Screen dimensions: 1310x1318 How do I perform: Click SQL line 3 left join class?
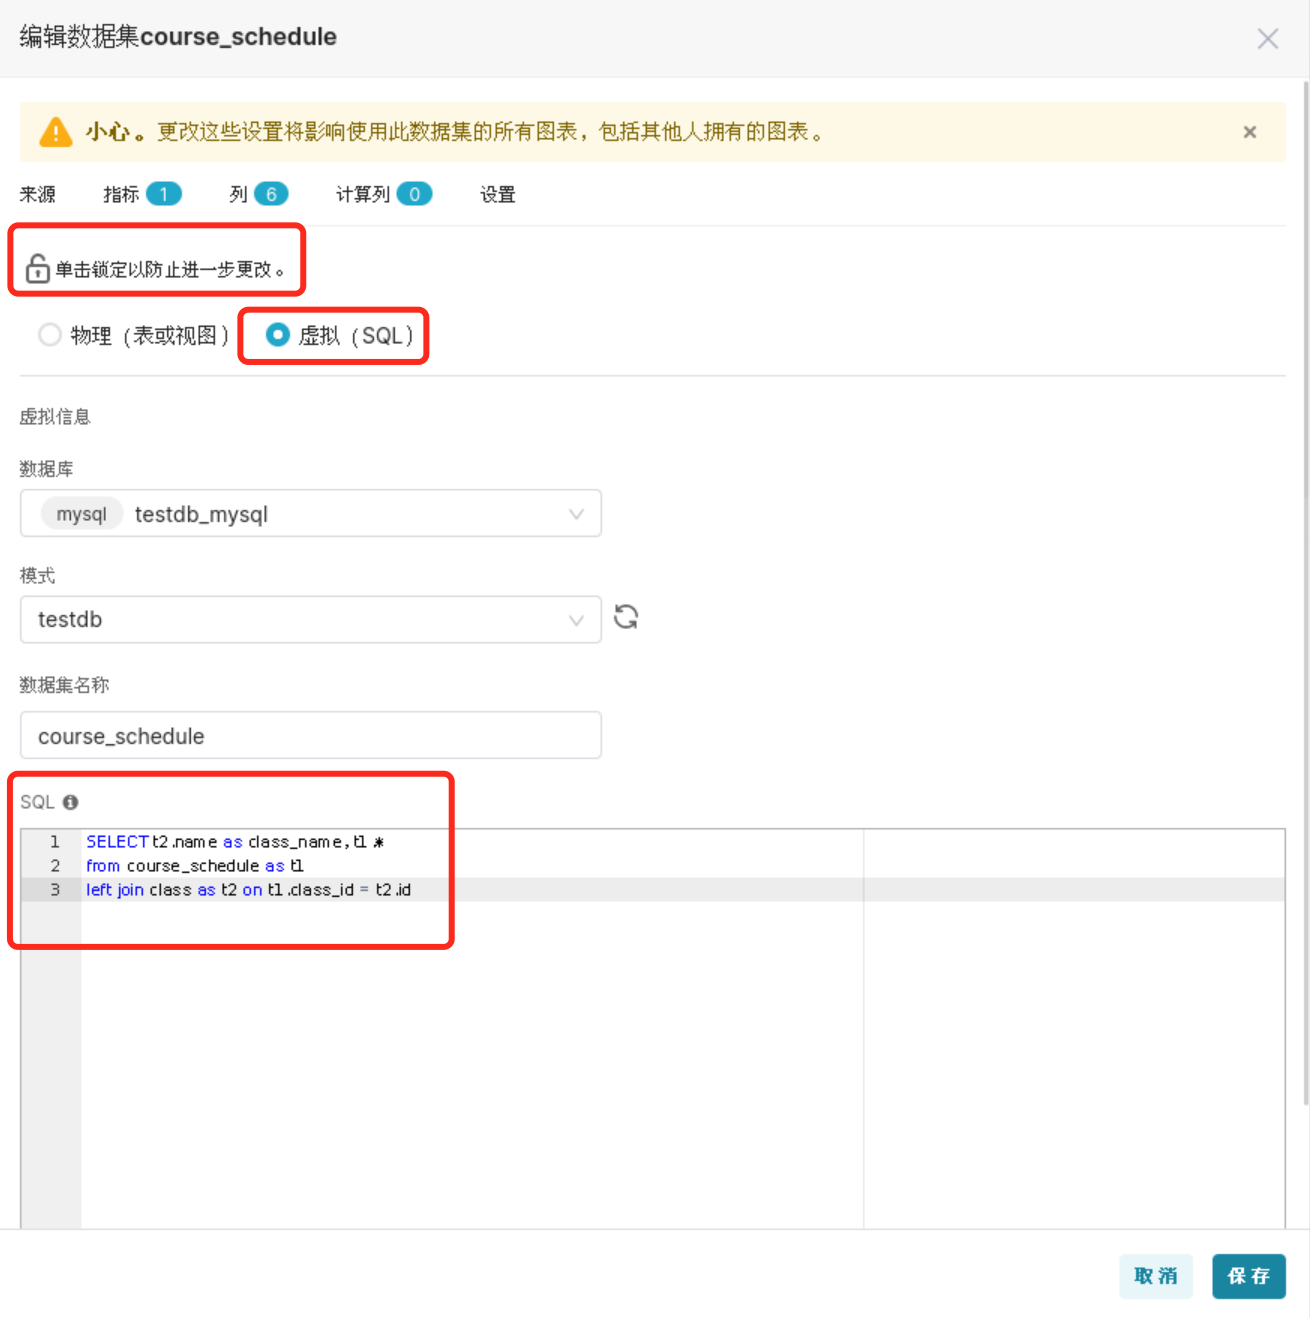pos(249,890)
